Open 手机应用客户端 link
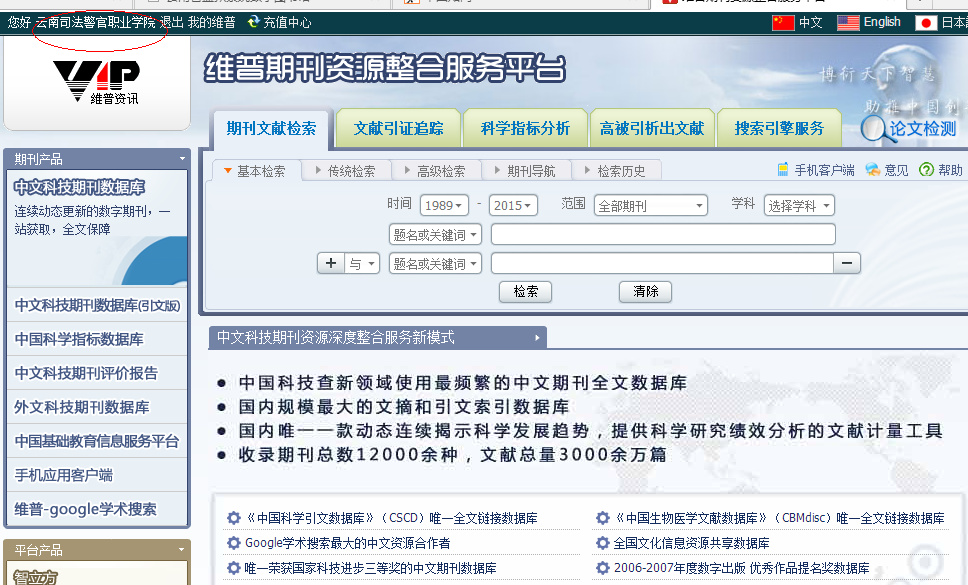The height and width of the screenshot is (585, 968). pos(64,475)
